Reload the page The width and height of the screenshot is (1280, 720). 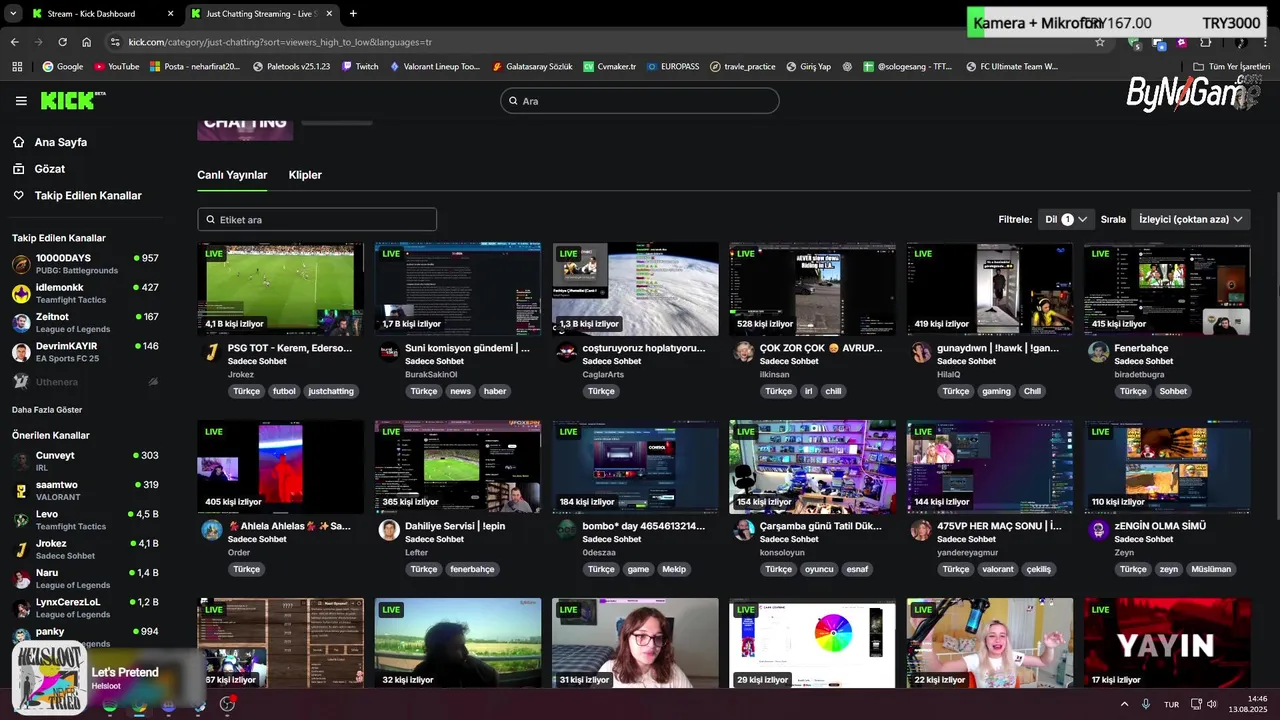coord(62,42)
